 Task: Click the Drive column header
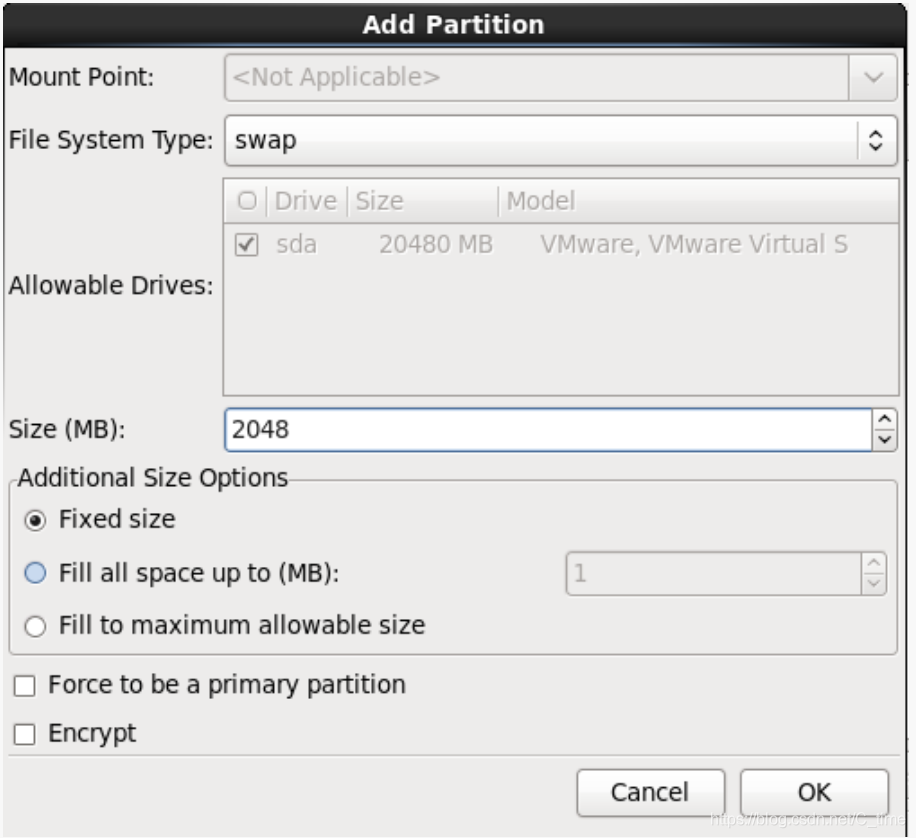[x=306, y=201]
